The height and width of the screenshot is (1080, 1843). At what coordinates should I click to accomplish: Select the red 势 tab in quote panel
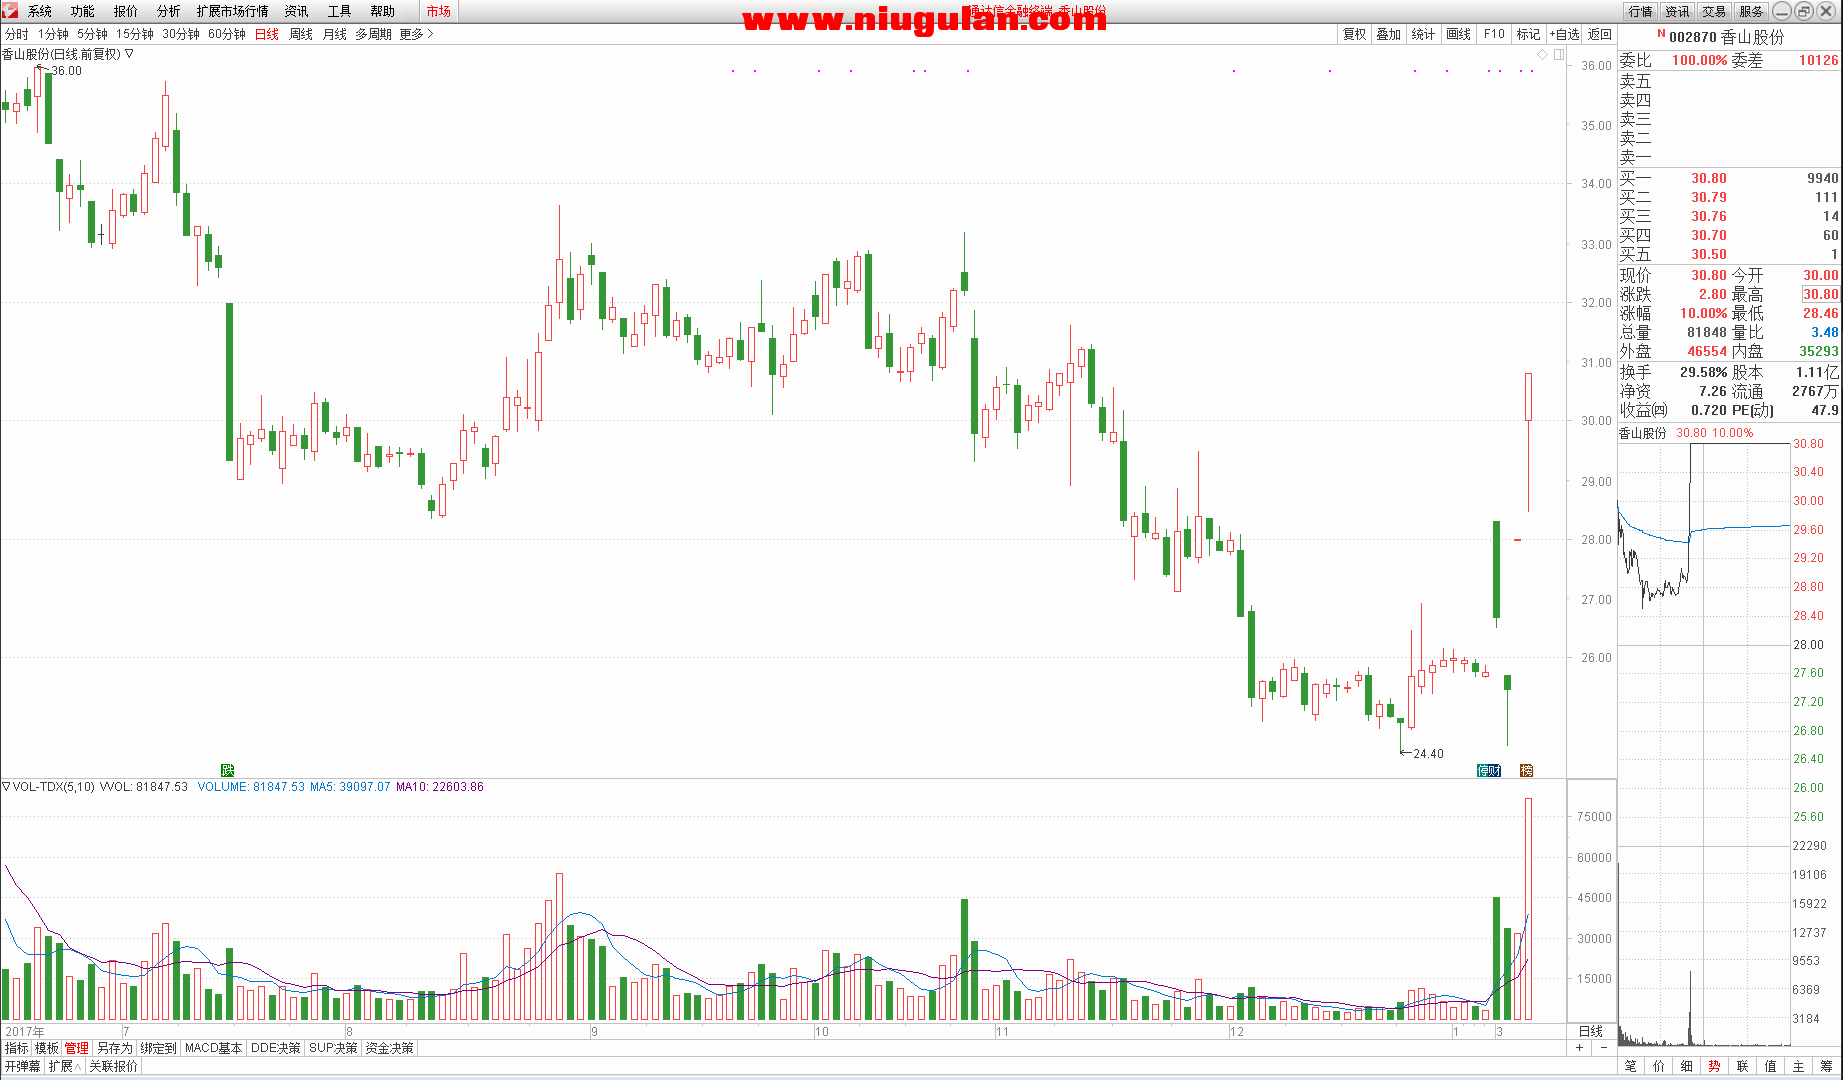pyautogui.click(x=1714, y=1066)
